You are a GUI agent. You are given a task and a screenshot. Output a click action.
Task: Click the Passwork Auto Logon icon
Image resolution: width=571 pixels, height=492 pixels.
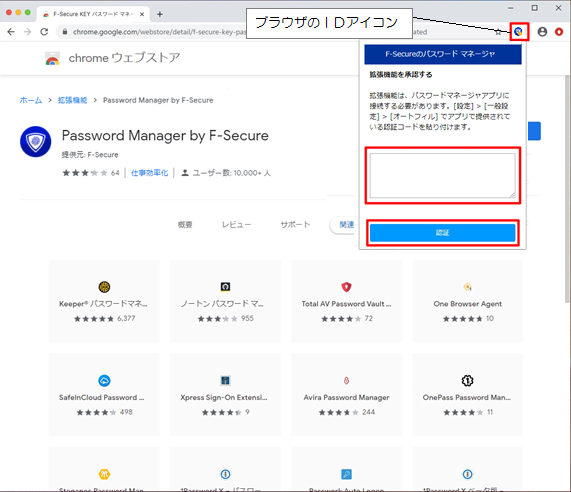click(x=346, y=474)
